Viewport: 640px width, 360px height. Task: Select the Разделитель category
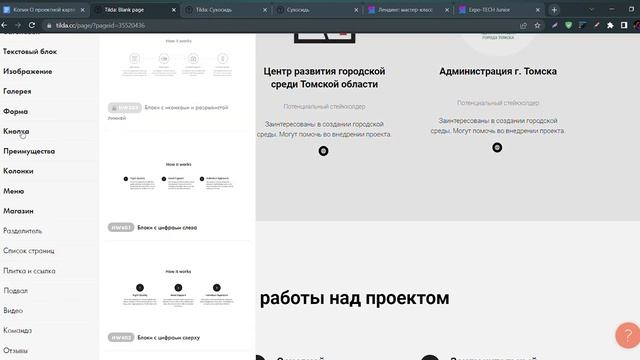coord(22,231)
